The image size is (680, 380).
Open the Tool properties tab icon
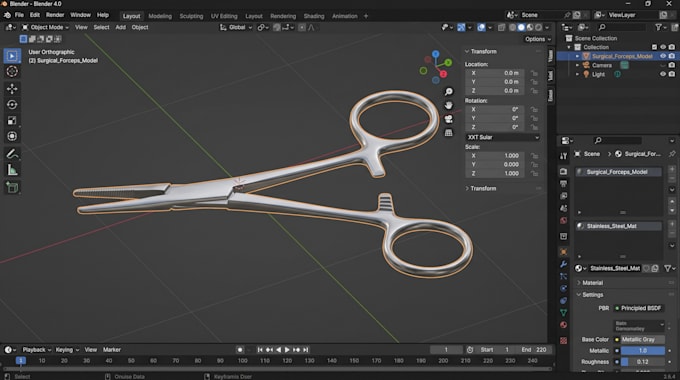563,156
